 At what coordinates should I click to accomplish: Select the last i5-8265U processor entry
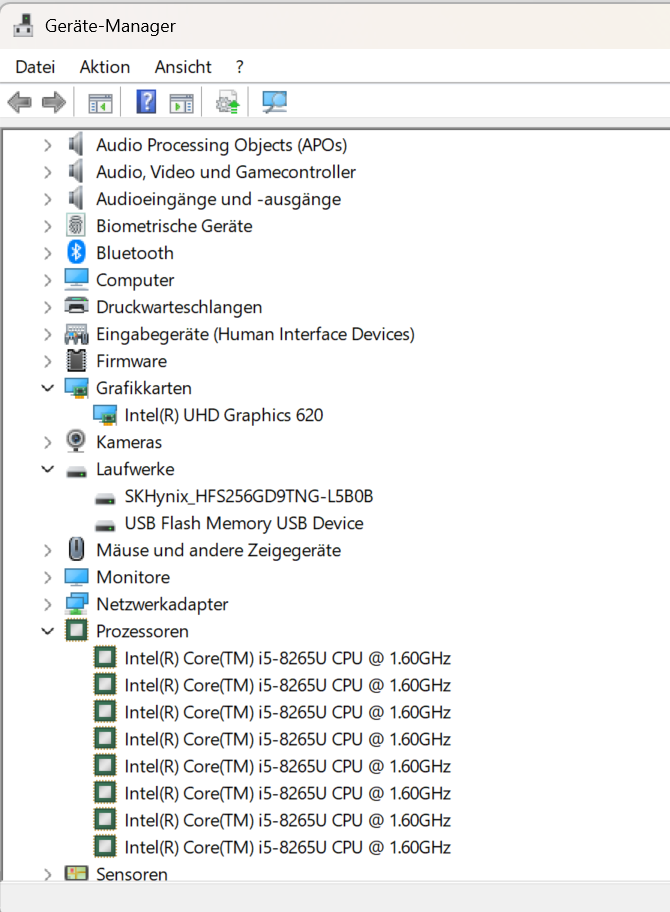pos(288,847)
